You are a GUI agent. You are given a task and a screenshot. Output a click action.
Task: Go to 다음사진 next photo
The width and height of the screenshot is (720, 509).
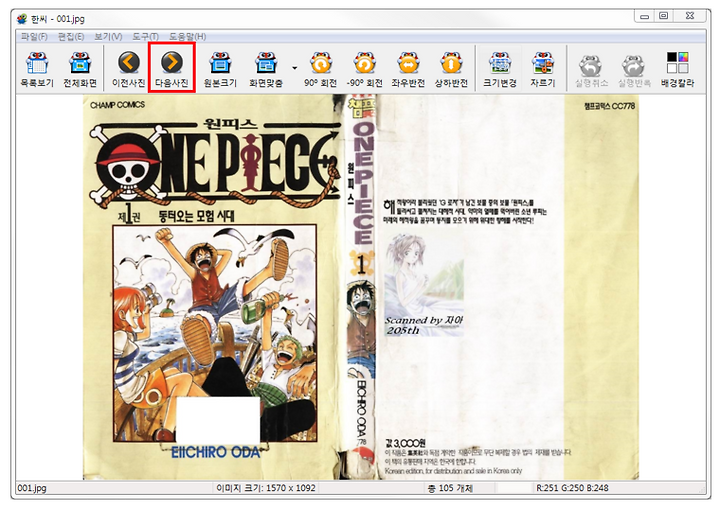click(172, 69)
